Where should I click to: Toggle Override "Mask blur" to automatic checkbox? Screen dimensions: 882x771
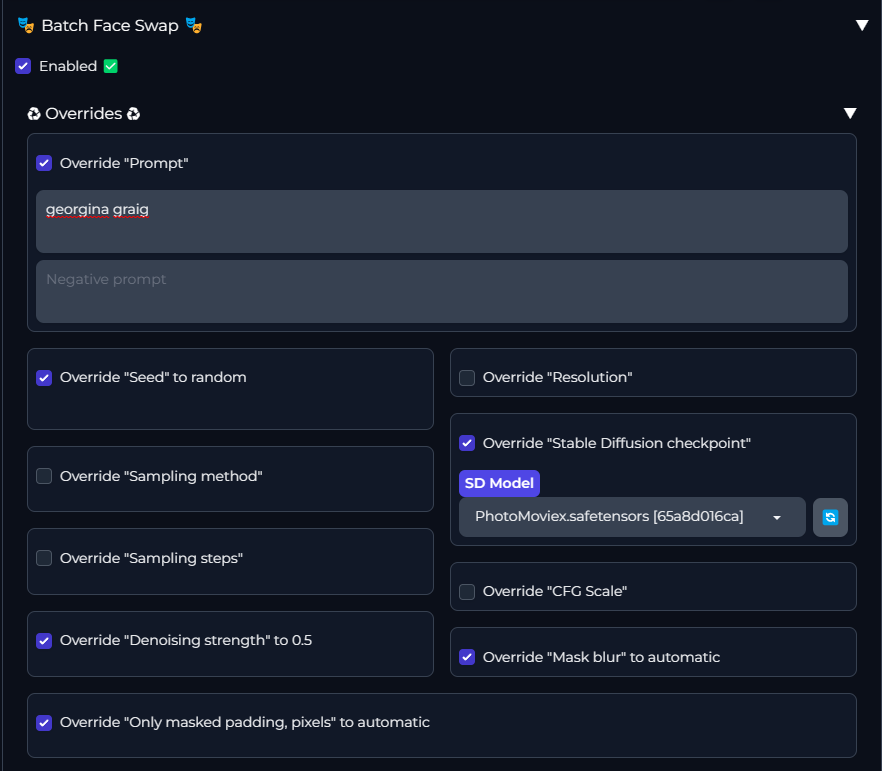(x=467, y=657)
